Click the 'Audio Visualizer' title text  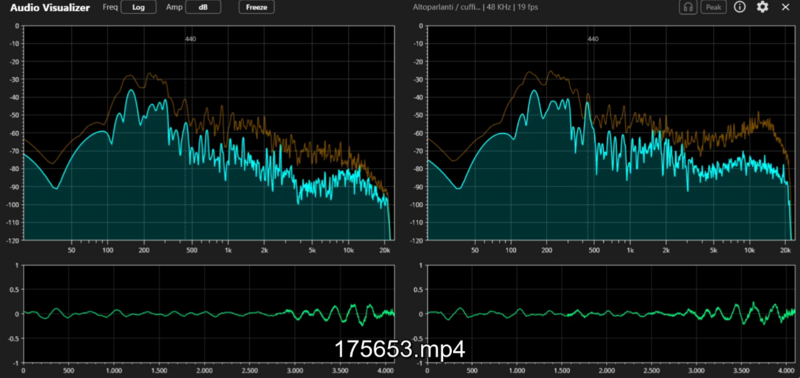click(50, 8)
